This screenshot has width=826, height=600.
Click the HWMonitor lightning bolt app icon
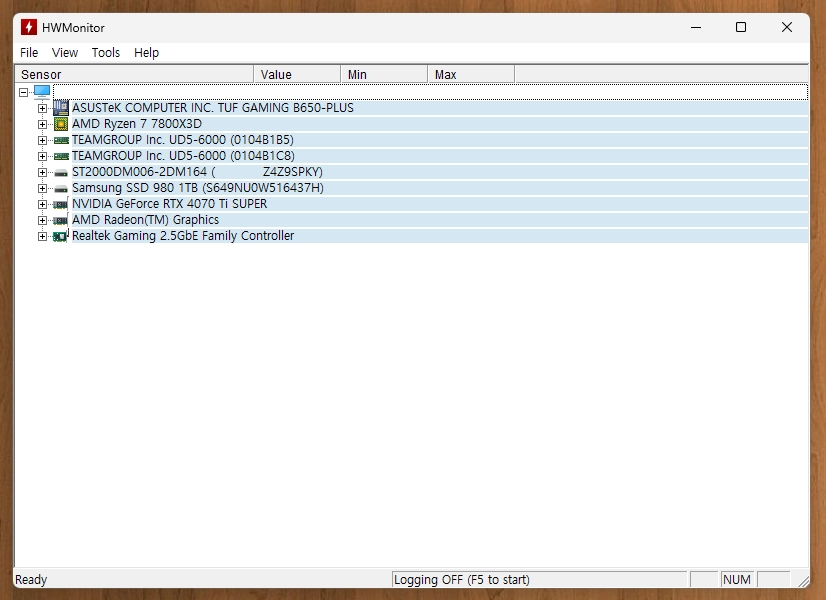tap(29, 27)
